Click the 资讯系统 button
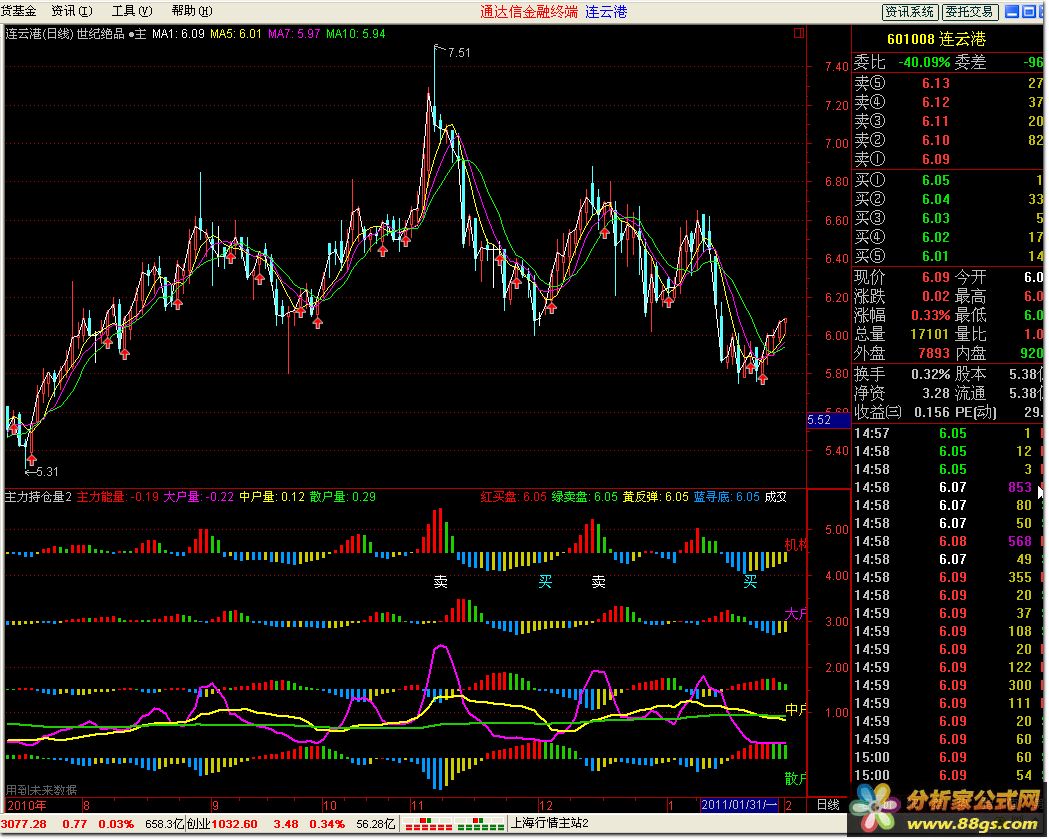Screen dimensions: 1049x839 pos(910,11)
